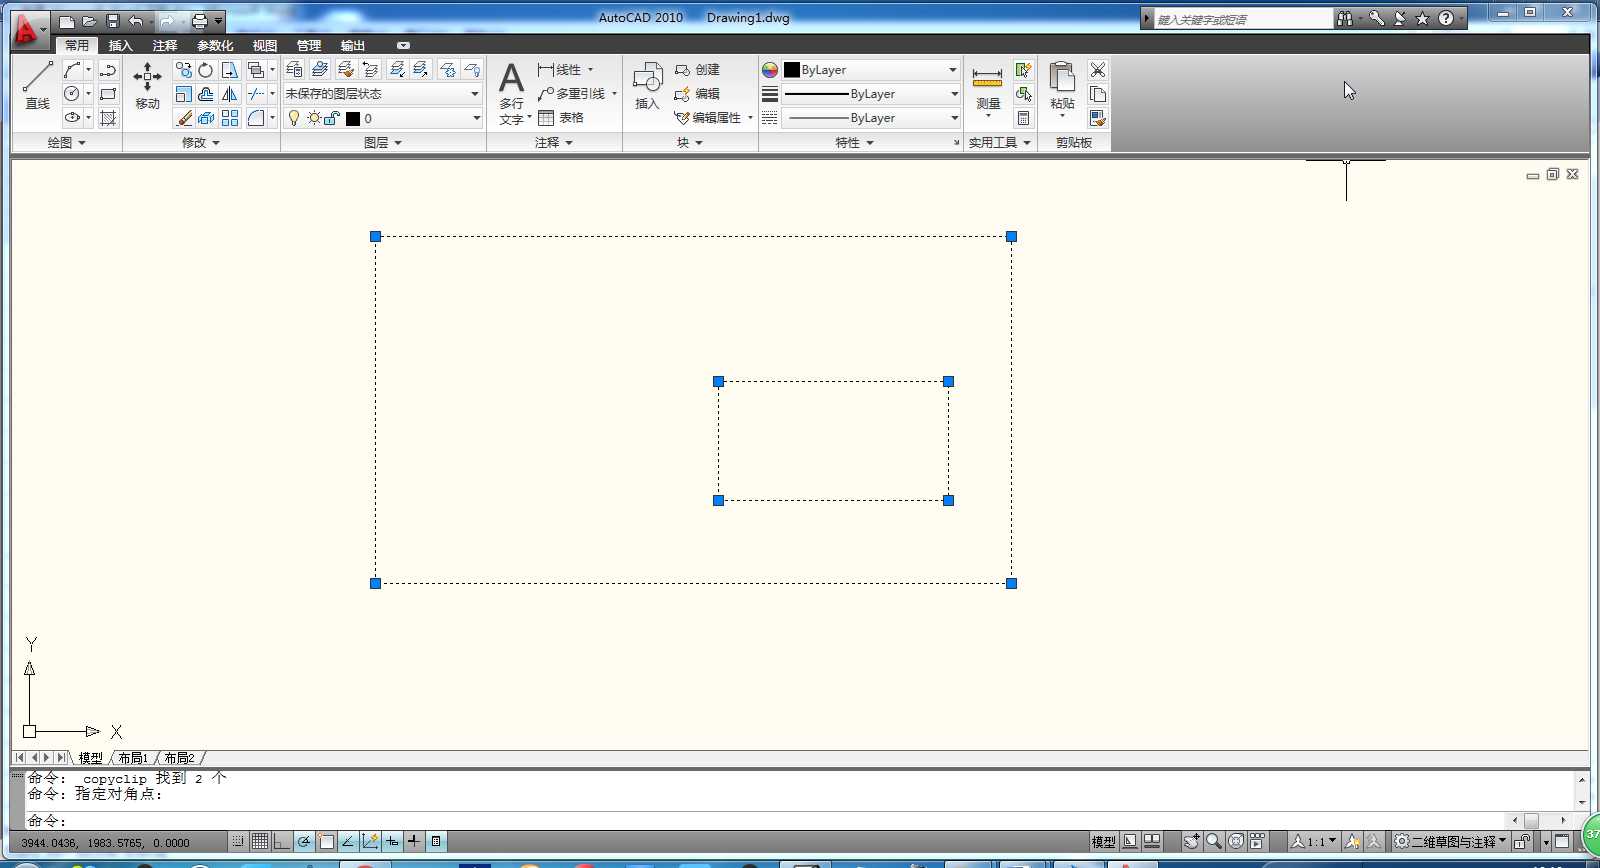
Task: Switch to the Layout1 (布局1) tab
Action: click(x=133, y=758)
